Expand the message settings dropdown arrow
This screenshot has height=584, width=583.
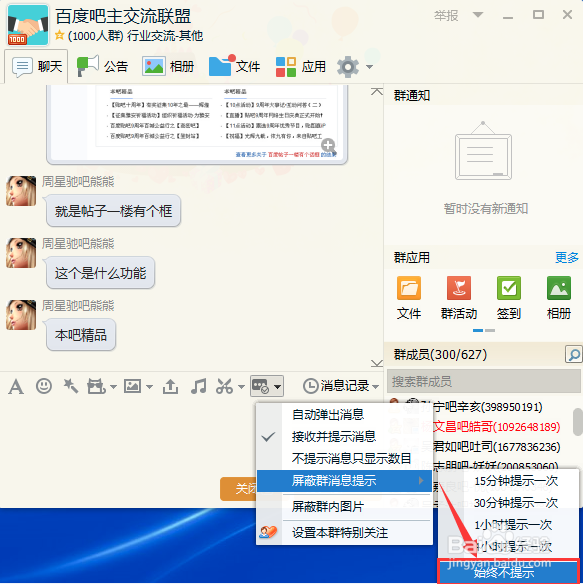pyautogui.click(x=277, y=387)
